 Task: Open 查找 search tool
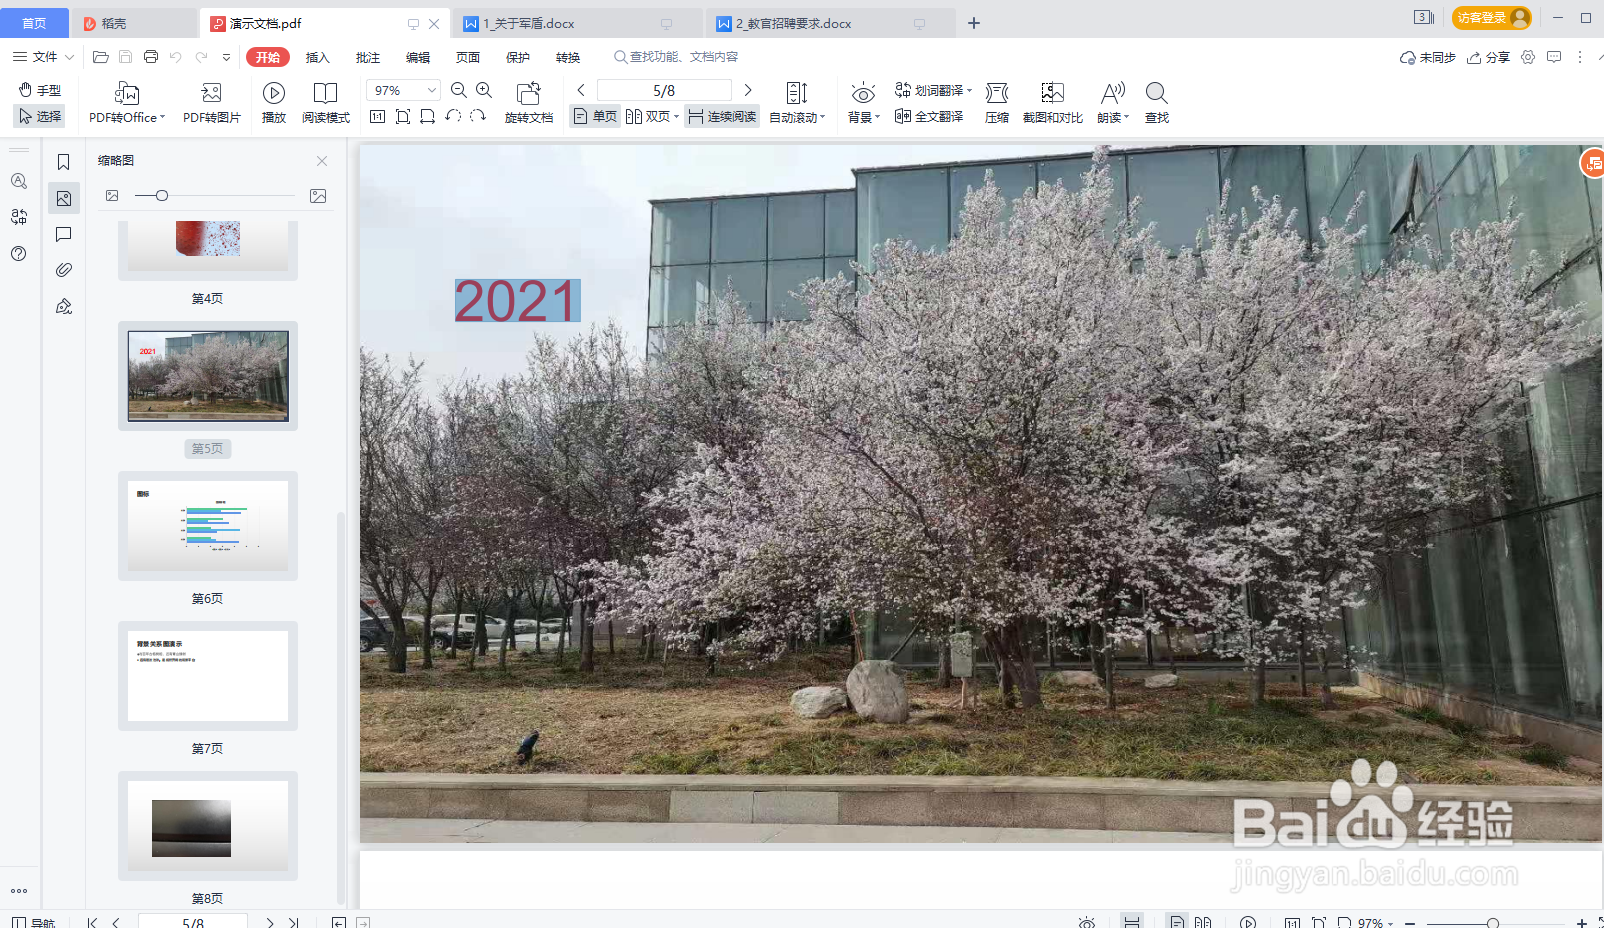tap(1156, 103)
